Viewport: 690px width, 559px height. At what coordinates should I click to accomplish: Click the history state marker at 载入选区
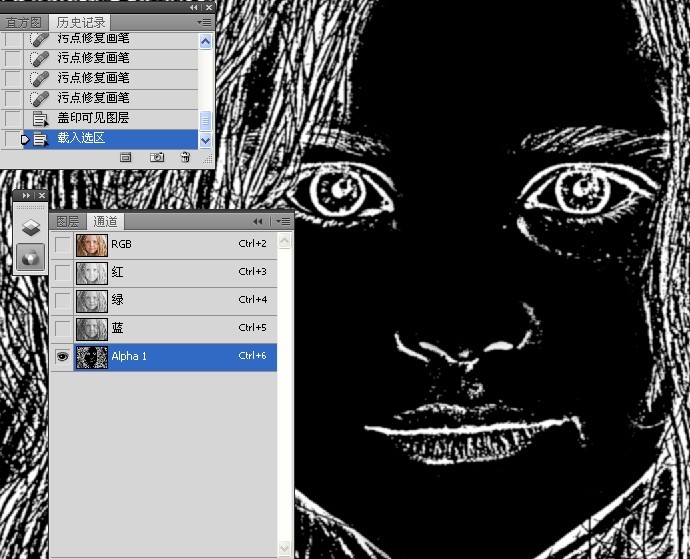25,140
